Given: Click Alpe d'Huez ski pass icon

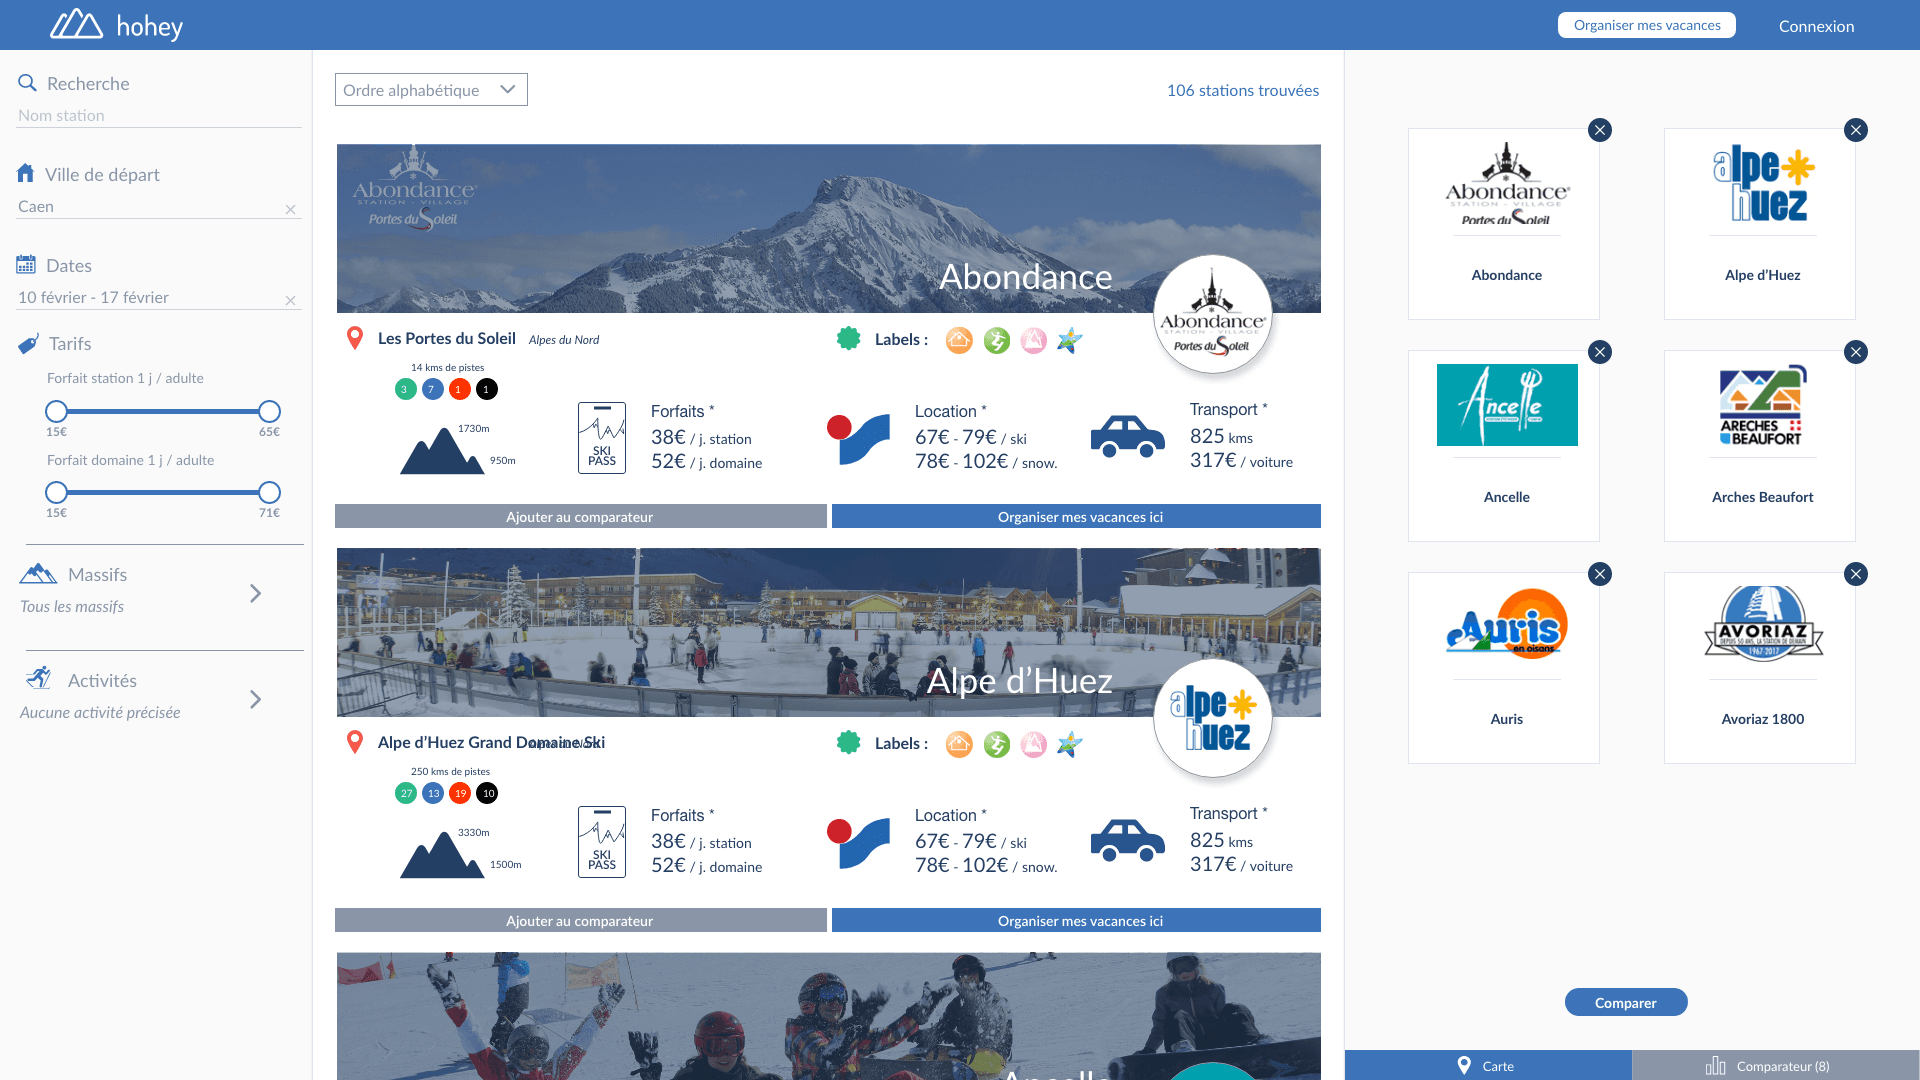Looking at the screenshot, I should [602, 842].
